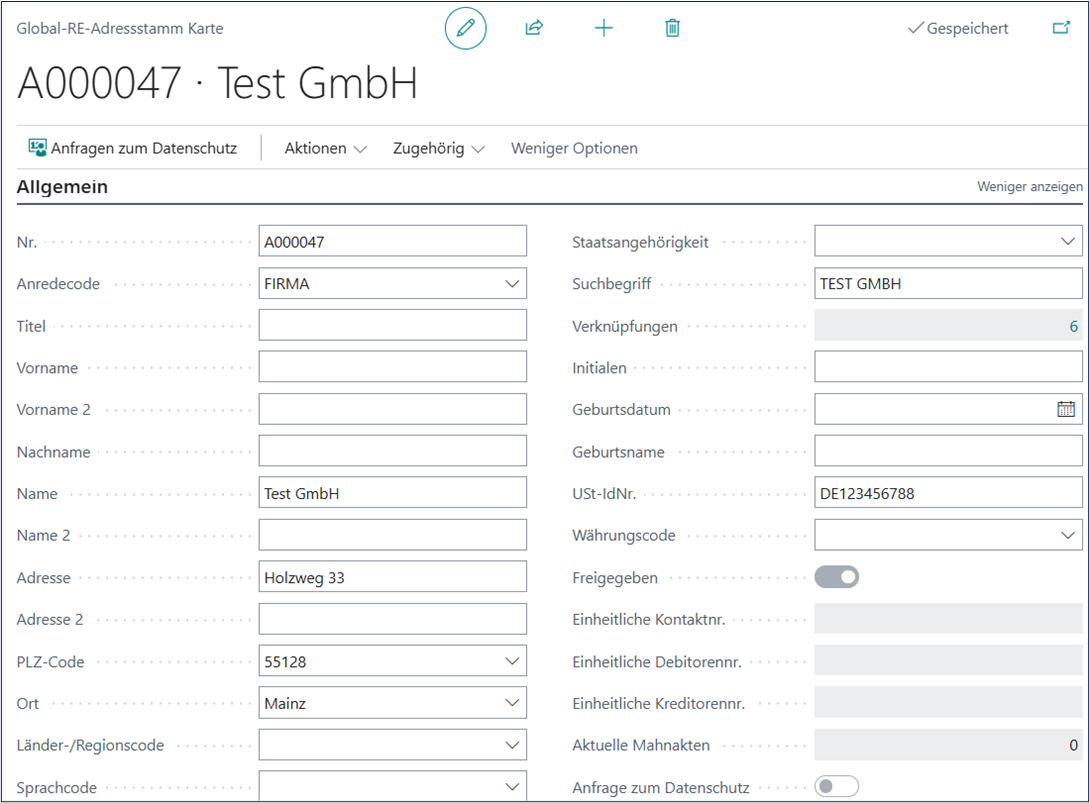Click the Weniger anzeigen link
The image size is (1090, 803).
[x=1029, y=187]
